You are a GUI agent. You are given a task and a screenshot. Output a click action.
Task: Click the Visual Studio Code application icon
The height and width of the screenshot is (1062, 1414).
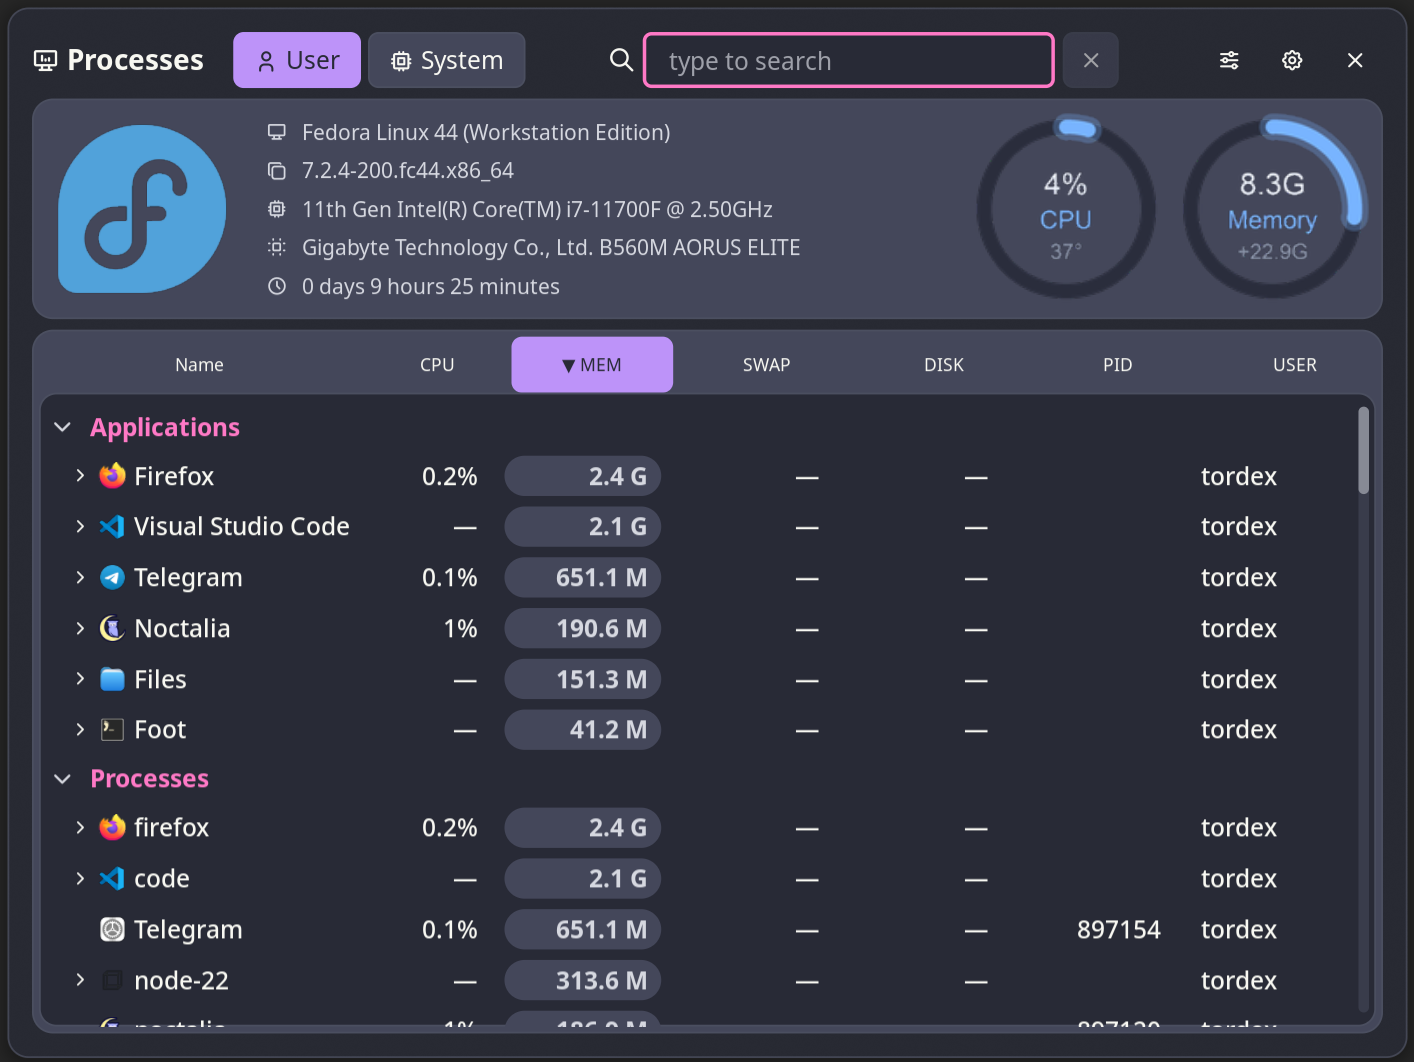click(112, 526)
